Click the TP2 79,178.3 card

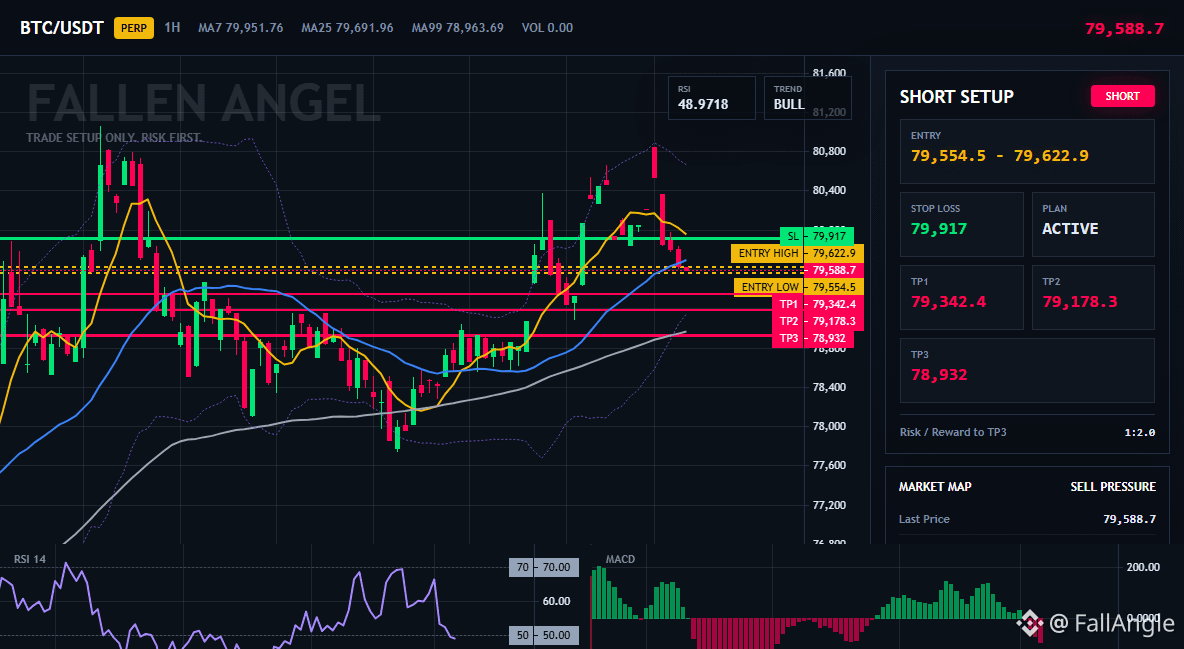point(1093,297)
